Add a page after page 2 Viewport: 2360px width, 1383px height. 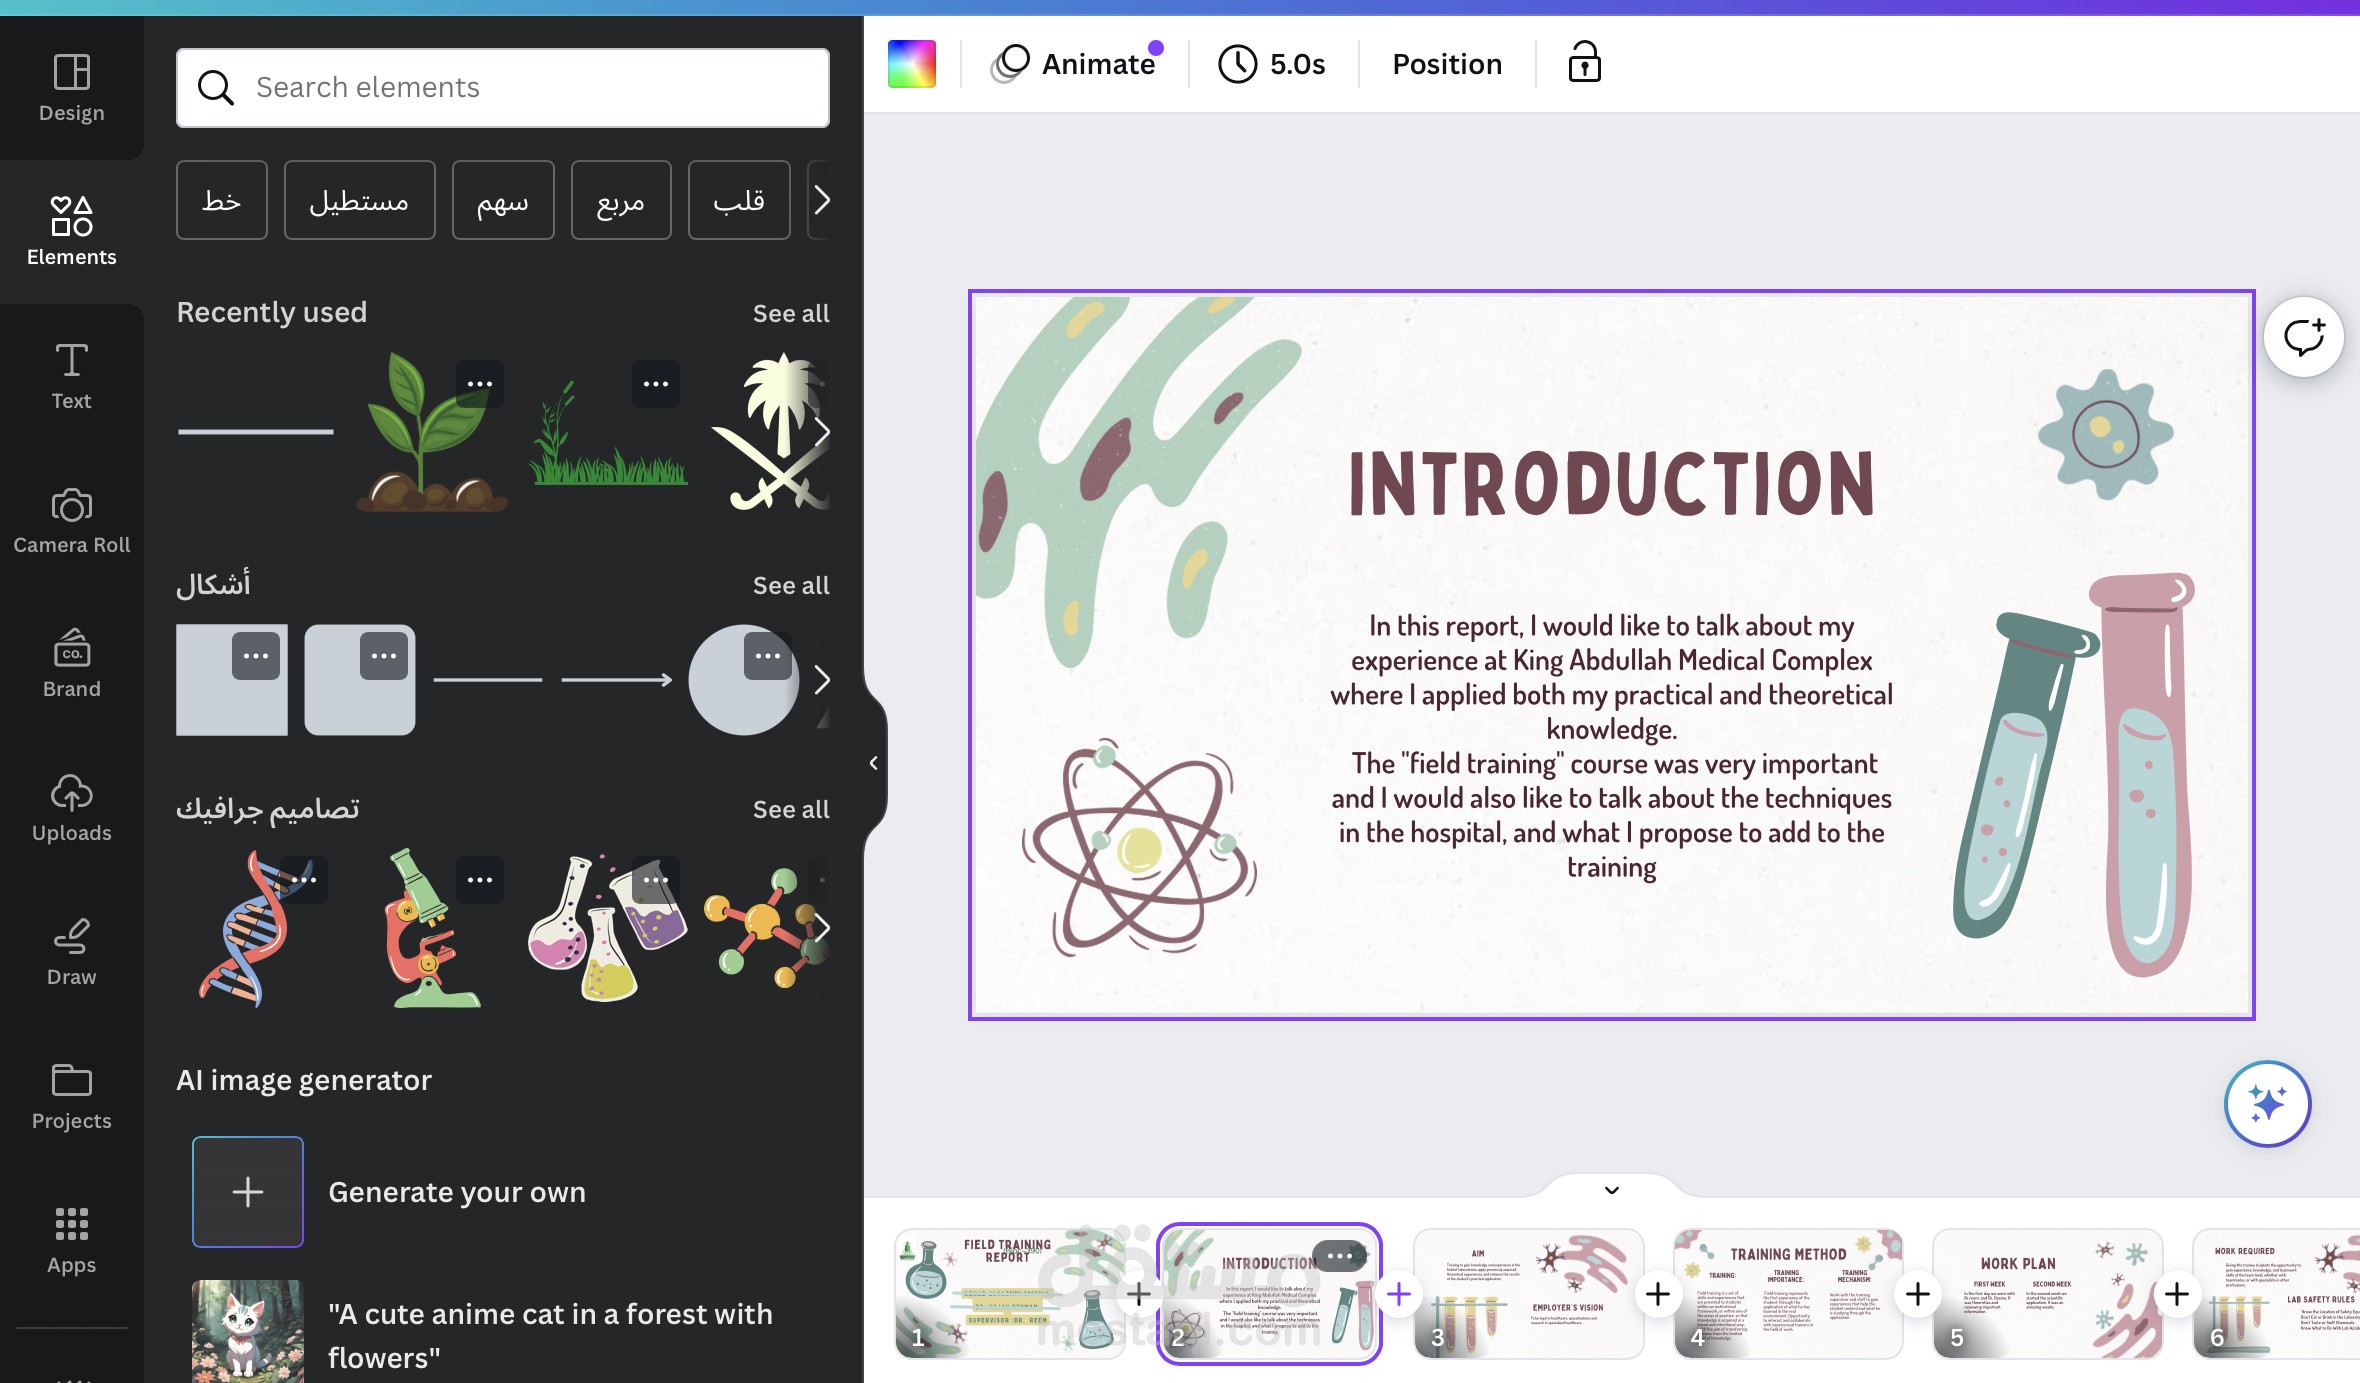click(x=1399, y=1294)
